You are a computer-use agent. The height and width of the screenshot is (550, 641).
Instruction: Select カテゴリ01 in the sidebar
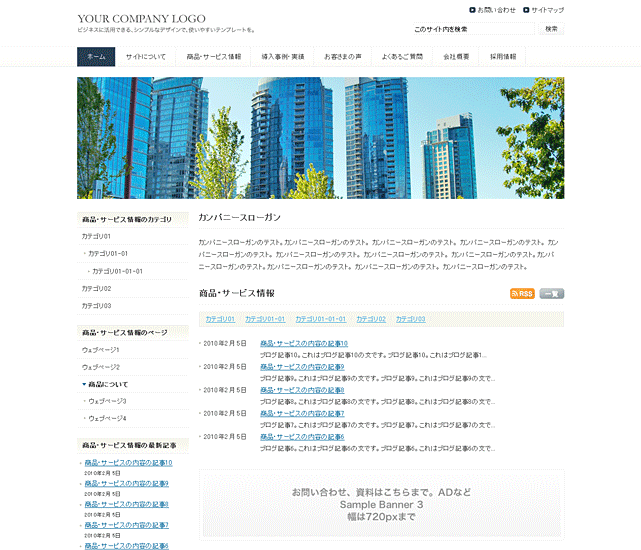(96, 236)
